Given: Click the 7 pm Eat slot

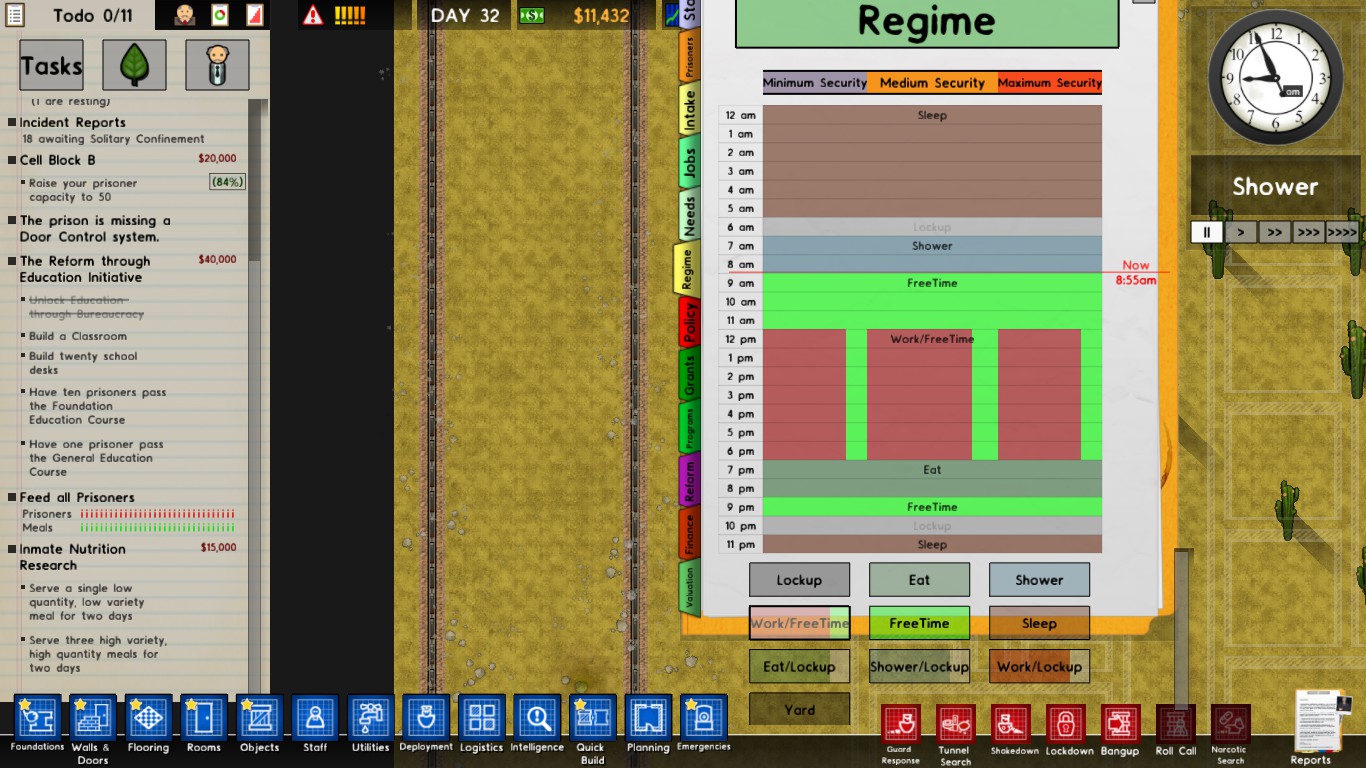Looking at the screenshot, I should [x=932, y=470].
